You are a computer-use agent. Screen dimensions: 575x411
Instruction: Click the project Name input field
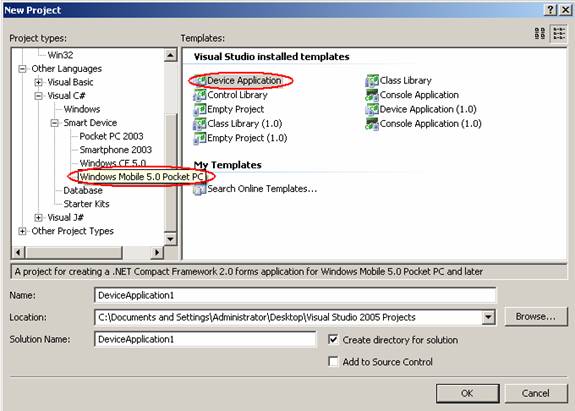(x=295, y=296)
